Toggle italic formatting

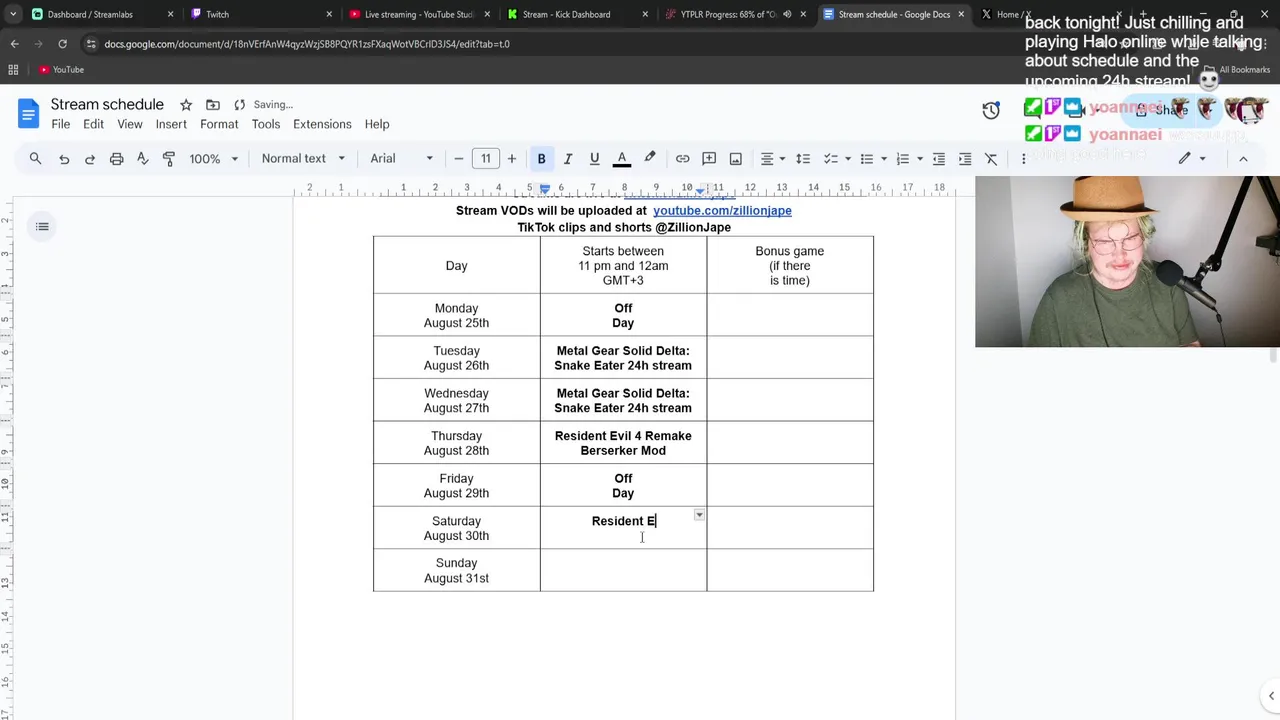coord(568,158)
